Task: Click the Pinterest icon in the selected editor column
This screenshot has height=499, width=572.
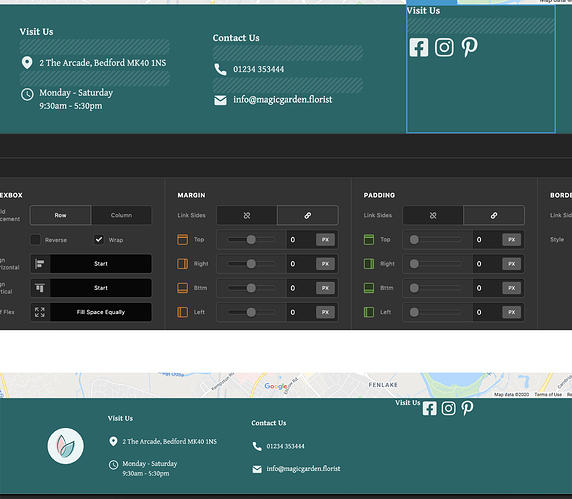Action: pos(469,47)
